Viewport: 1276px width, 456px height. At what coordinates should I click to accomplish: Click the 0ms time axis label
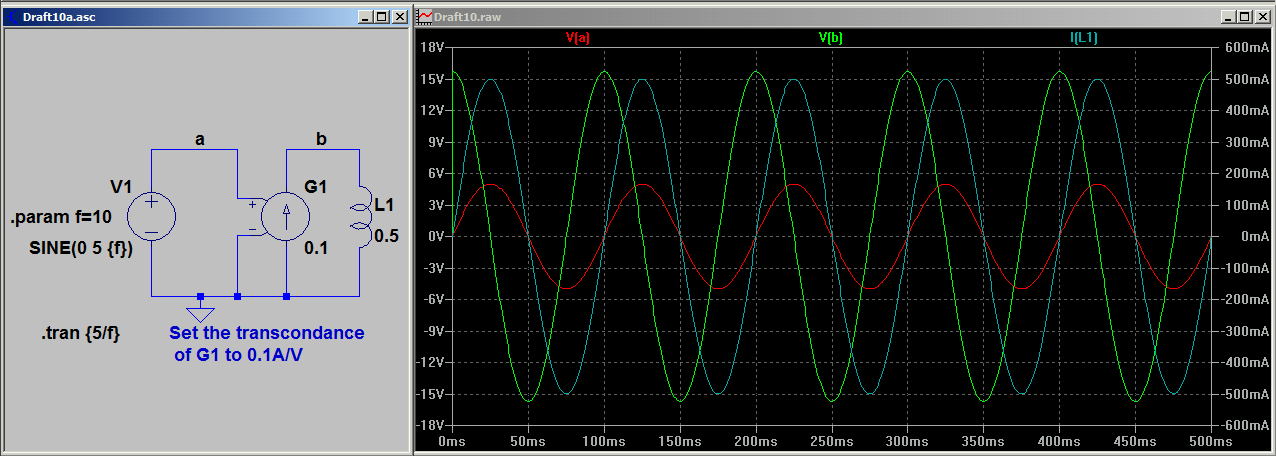coord(452,440)
